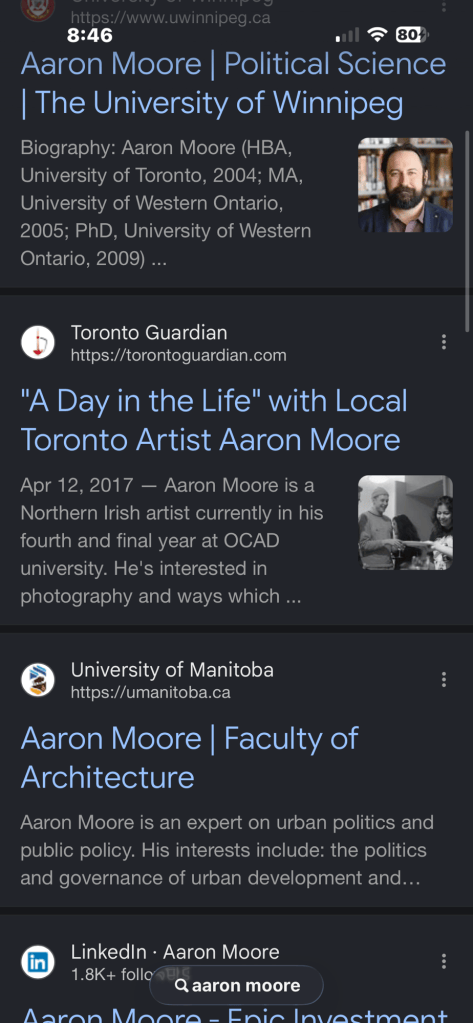This screenshot has height=1023, width=473.
Task: Tap the University of Manitoba site favicon
Action: point(38,680)
